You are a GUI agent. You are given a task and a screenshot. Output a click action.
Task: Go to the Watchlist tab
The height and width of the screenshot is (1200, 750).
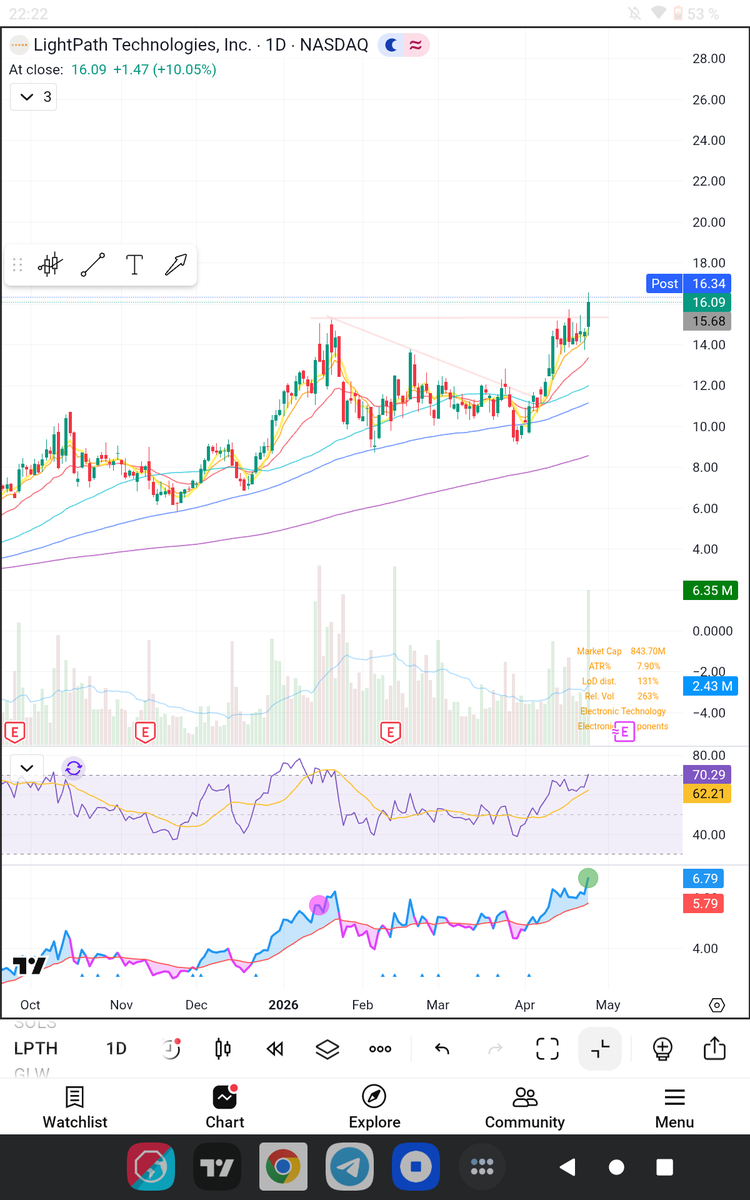coord(75,1108)
